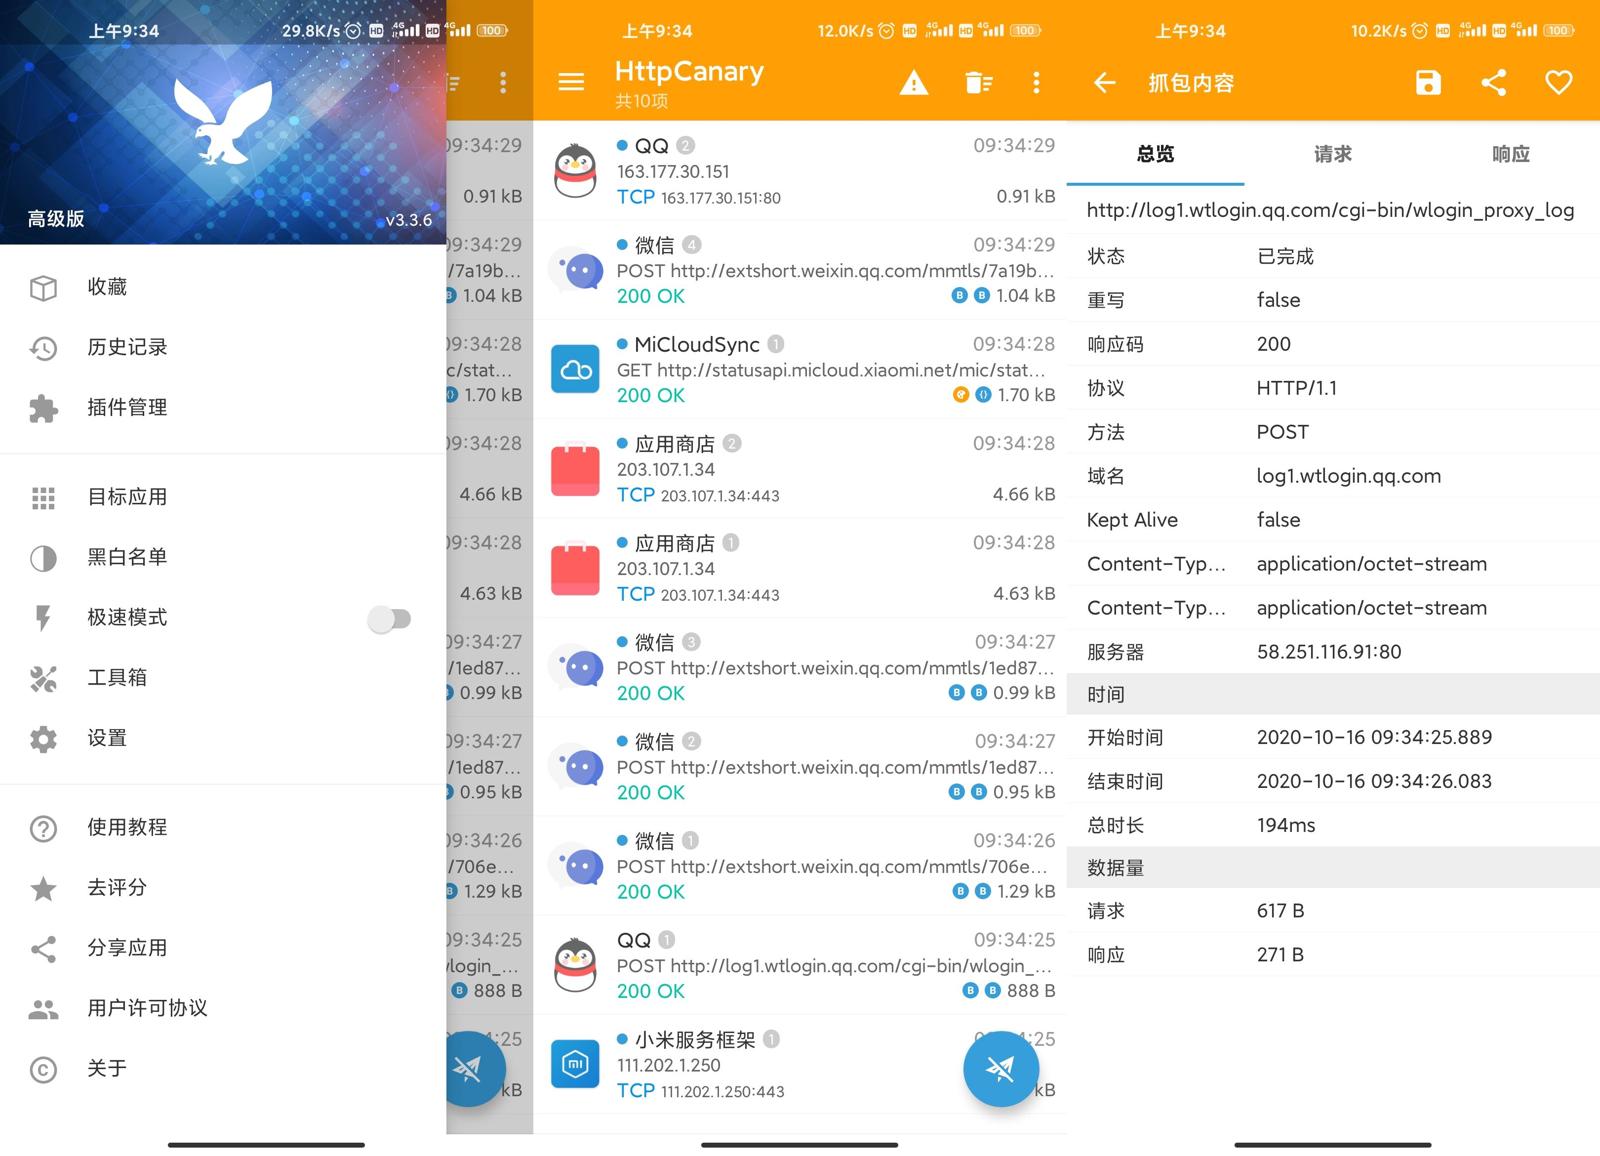This screenshot has height=1156, width=1600.
Task: Tap the back arrow on 抓包内容 page
Action: 1104,83
